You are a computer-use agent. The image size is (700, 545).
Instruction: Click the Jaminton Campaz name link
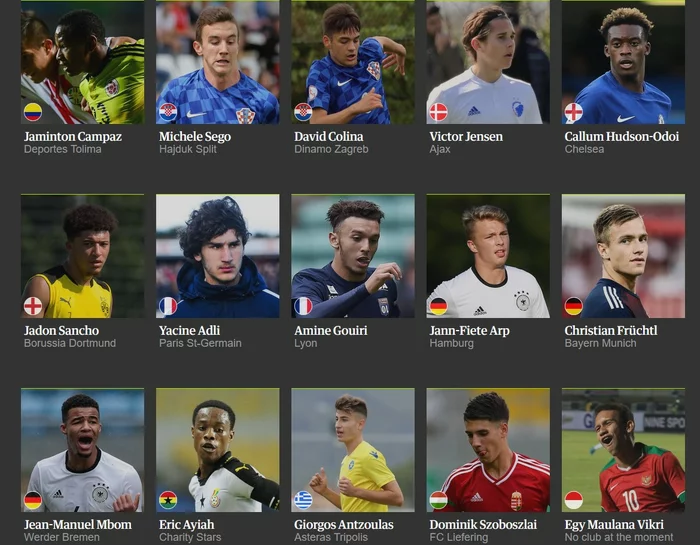(73, 137)
